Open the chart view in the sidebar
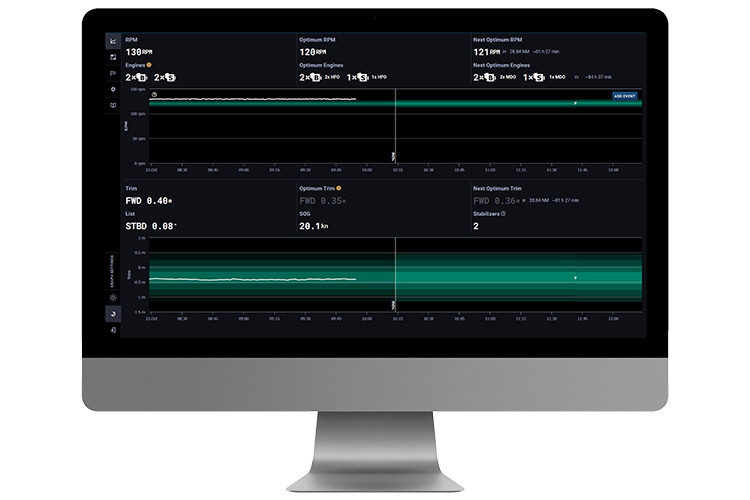The width and height of the screenshot is (750, 500). pos(113,42)
